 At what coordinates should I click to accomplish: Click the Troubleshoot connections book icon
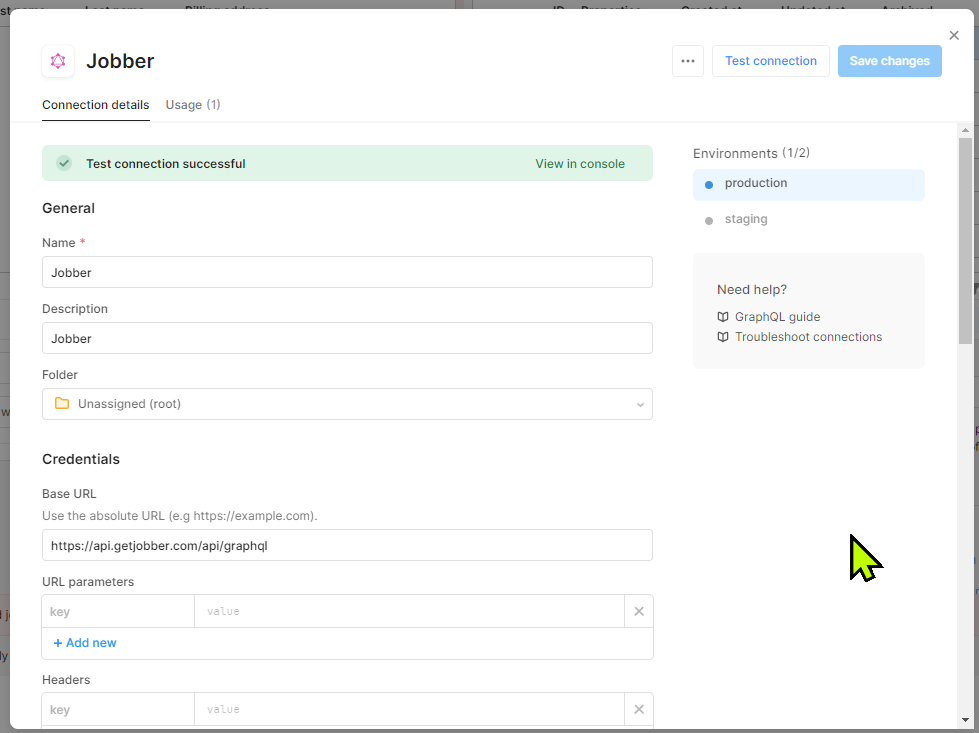(723, 337)
